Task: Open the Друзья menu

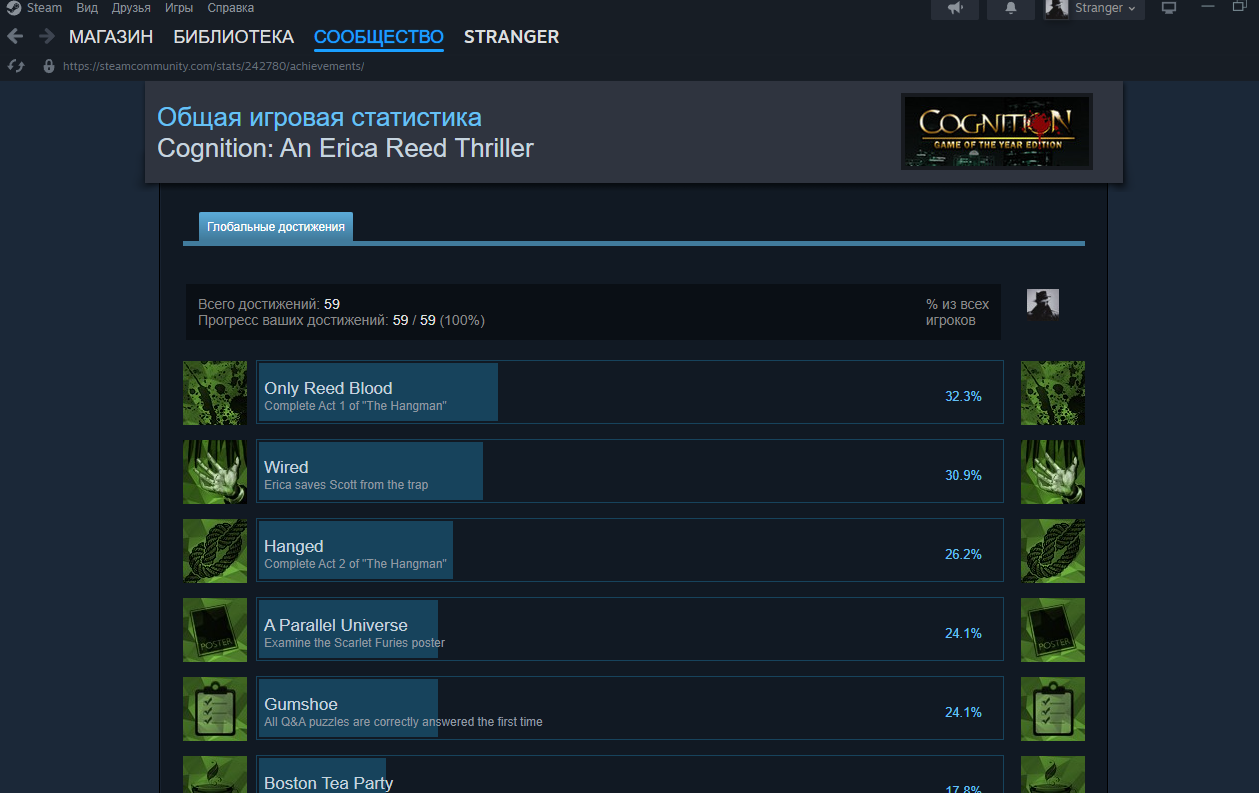Action: tap(131, 8)
